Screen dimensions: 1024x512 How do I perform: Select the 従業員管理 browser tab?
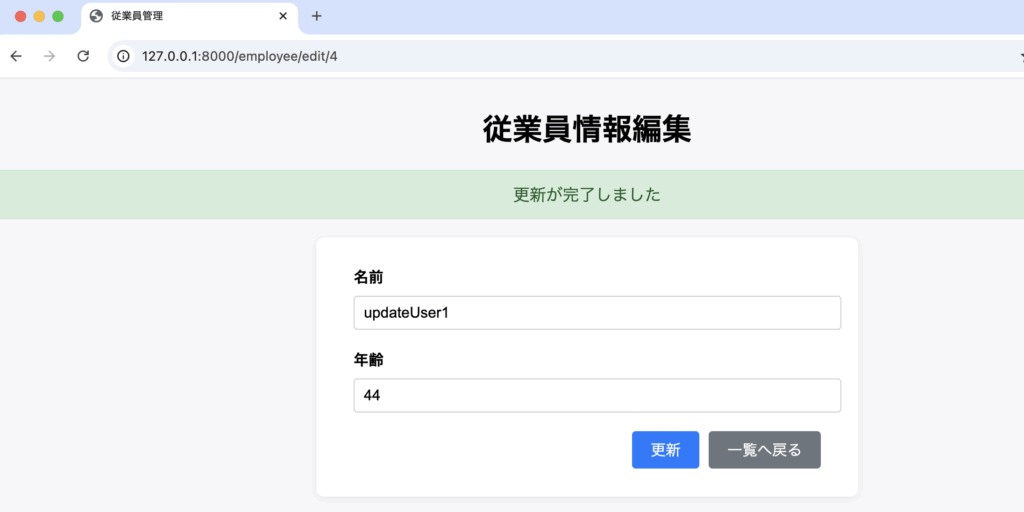pos(180,16)
